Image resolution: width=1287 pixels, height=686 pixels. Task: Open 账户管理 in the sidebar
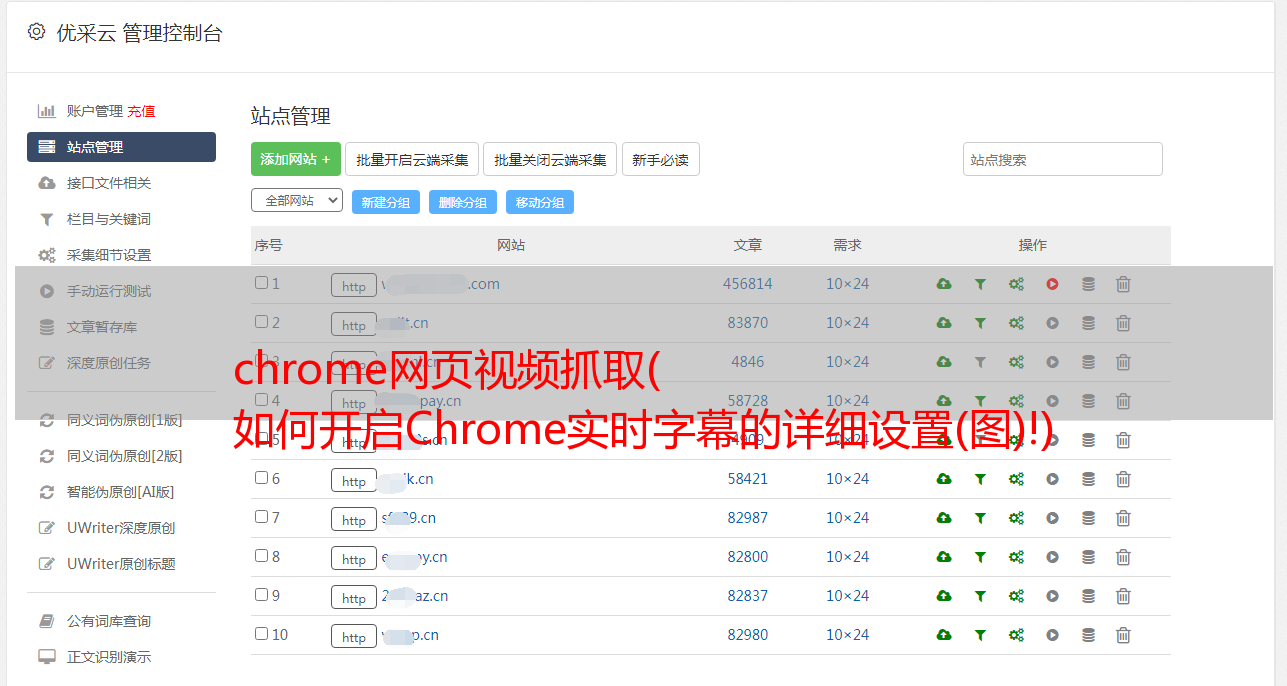point(94,111)
